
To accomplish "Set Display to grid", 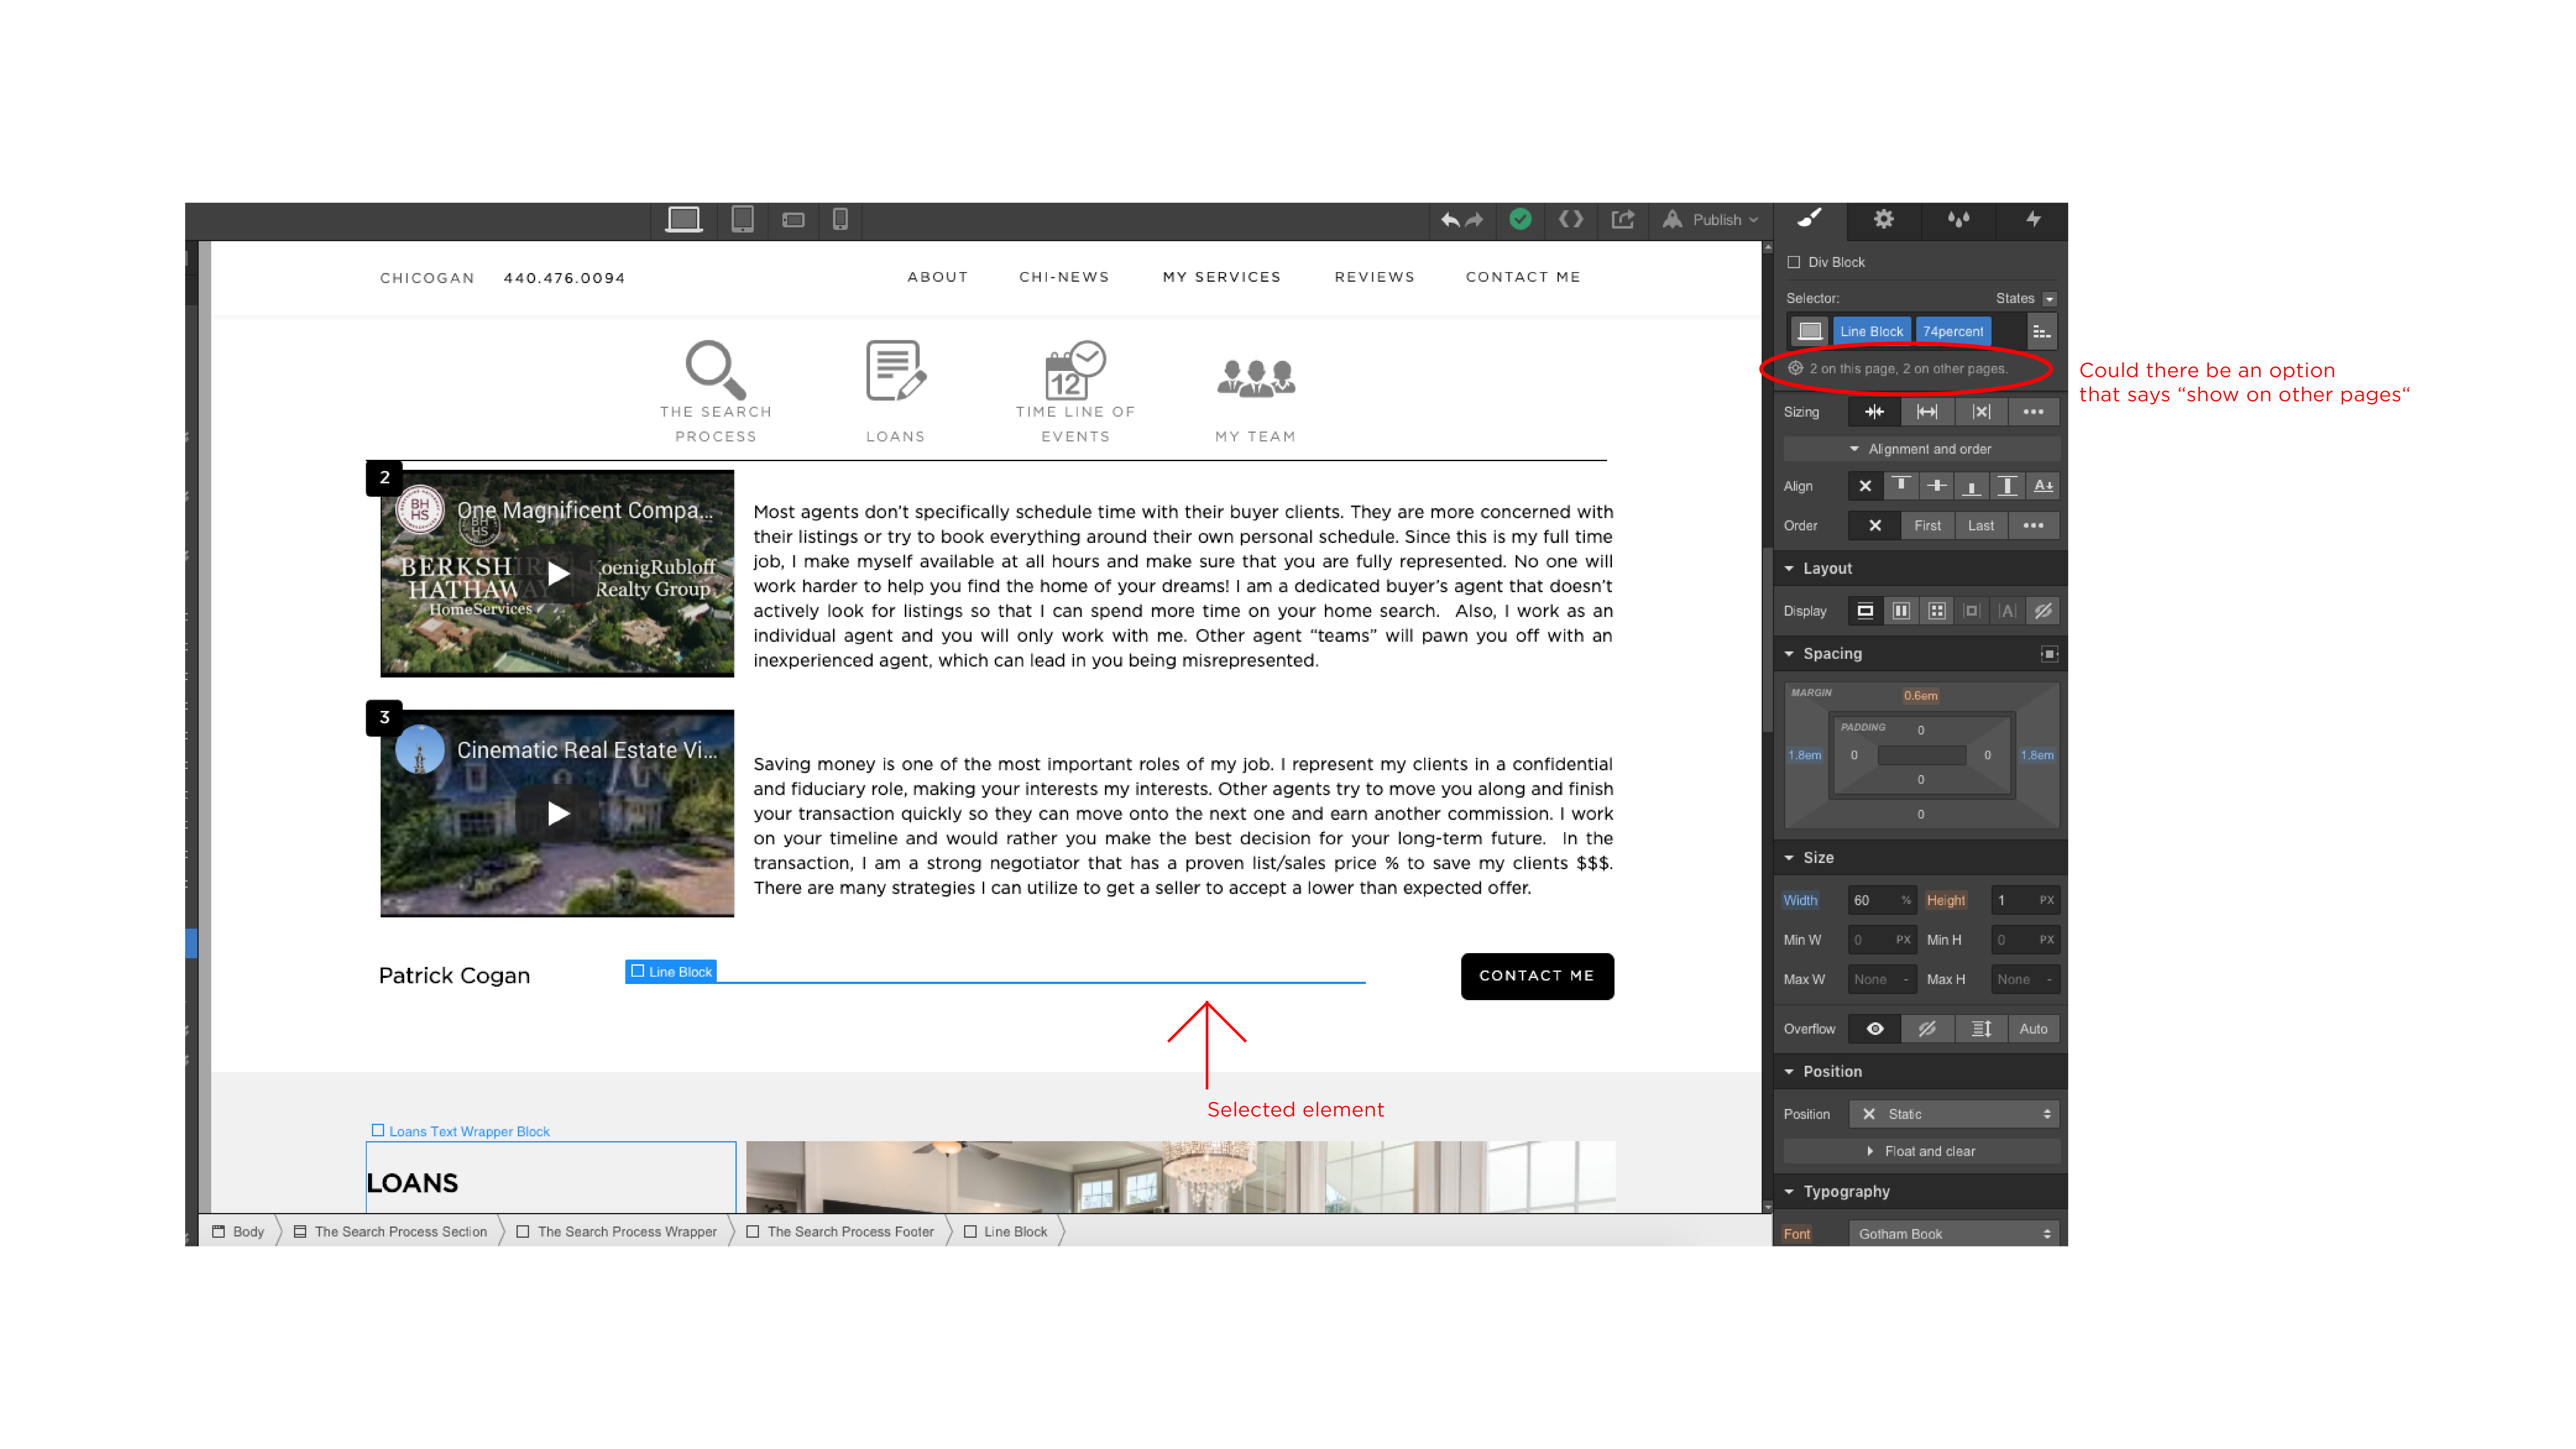I will coord(1937,611).
